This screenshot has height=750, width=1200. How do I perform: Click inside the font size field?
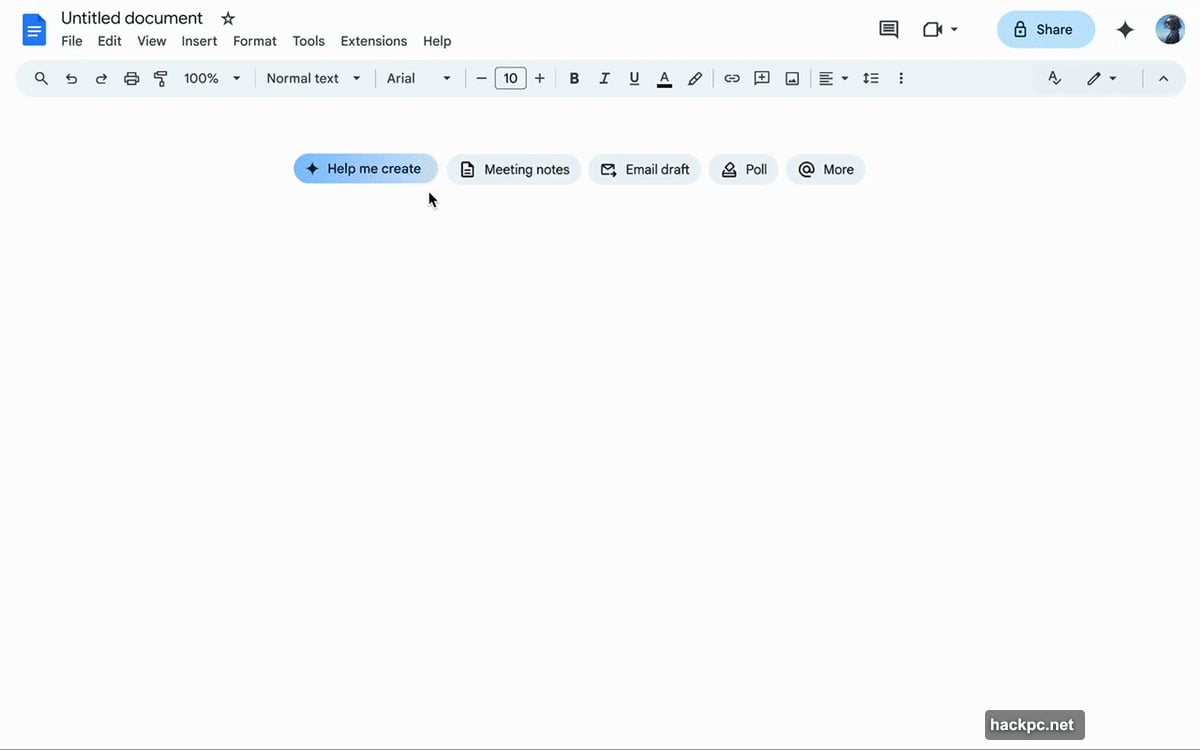point(510,78)
